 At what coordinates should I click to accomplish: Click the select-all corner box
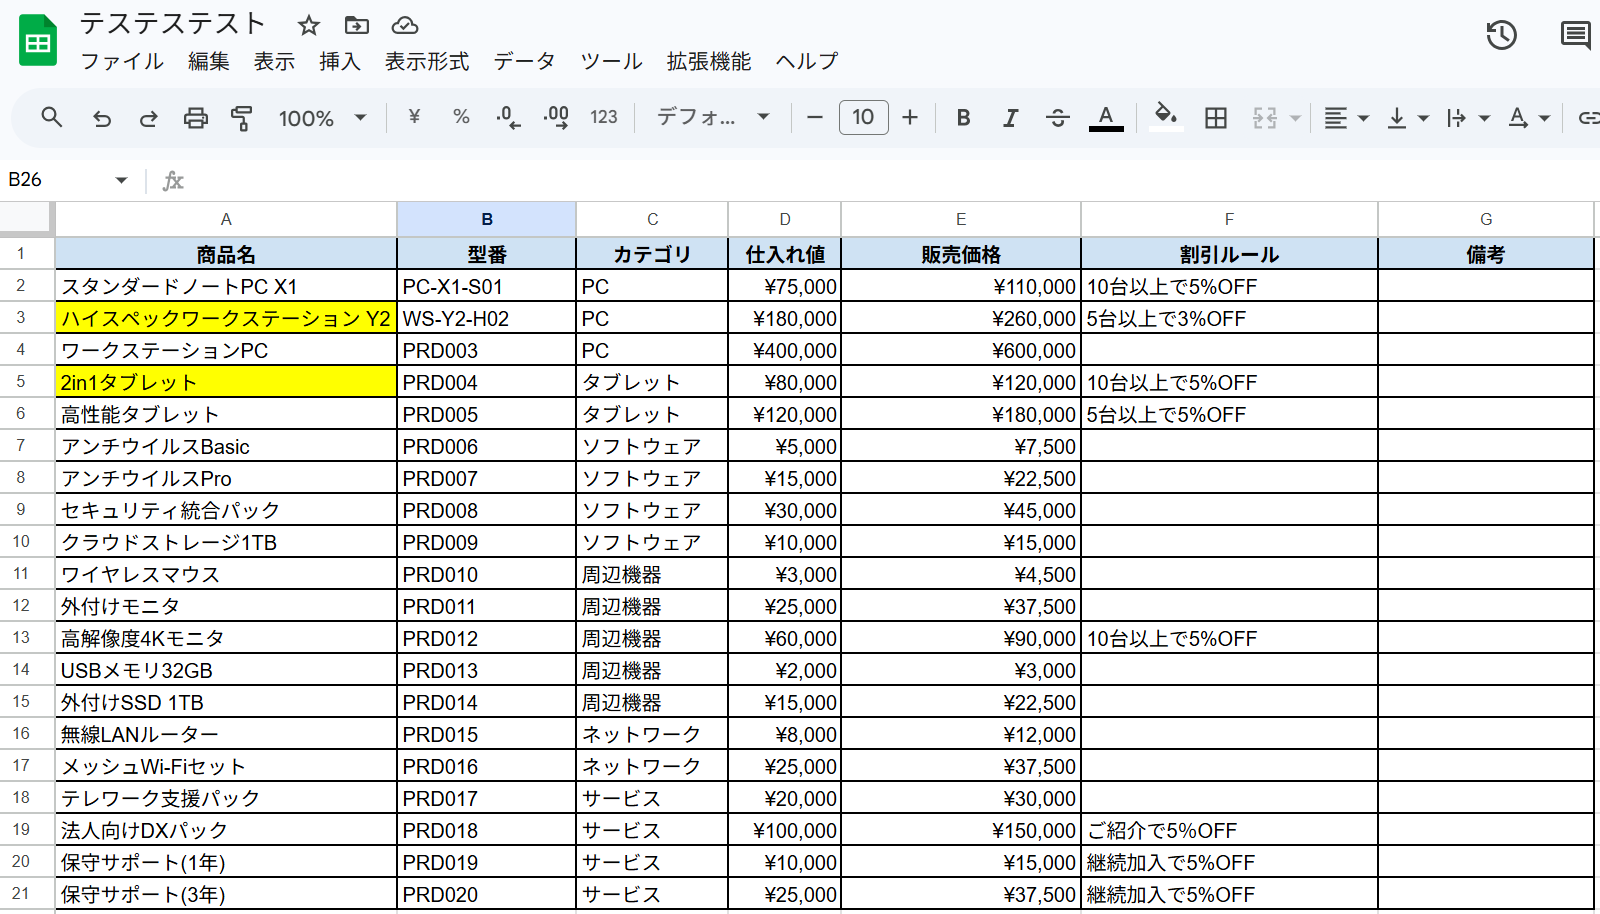click(26, 218)
